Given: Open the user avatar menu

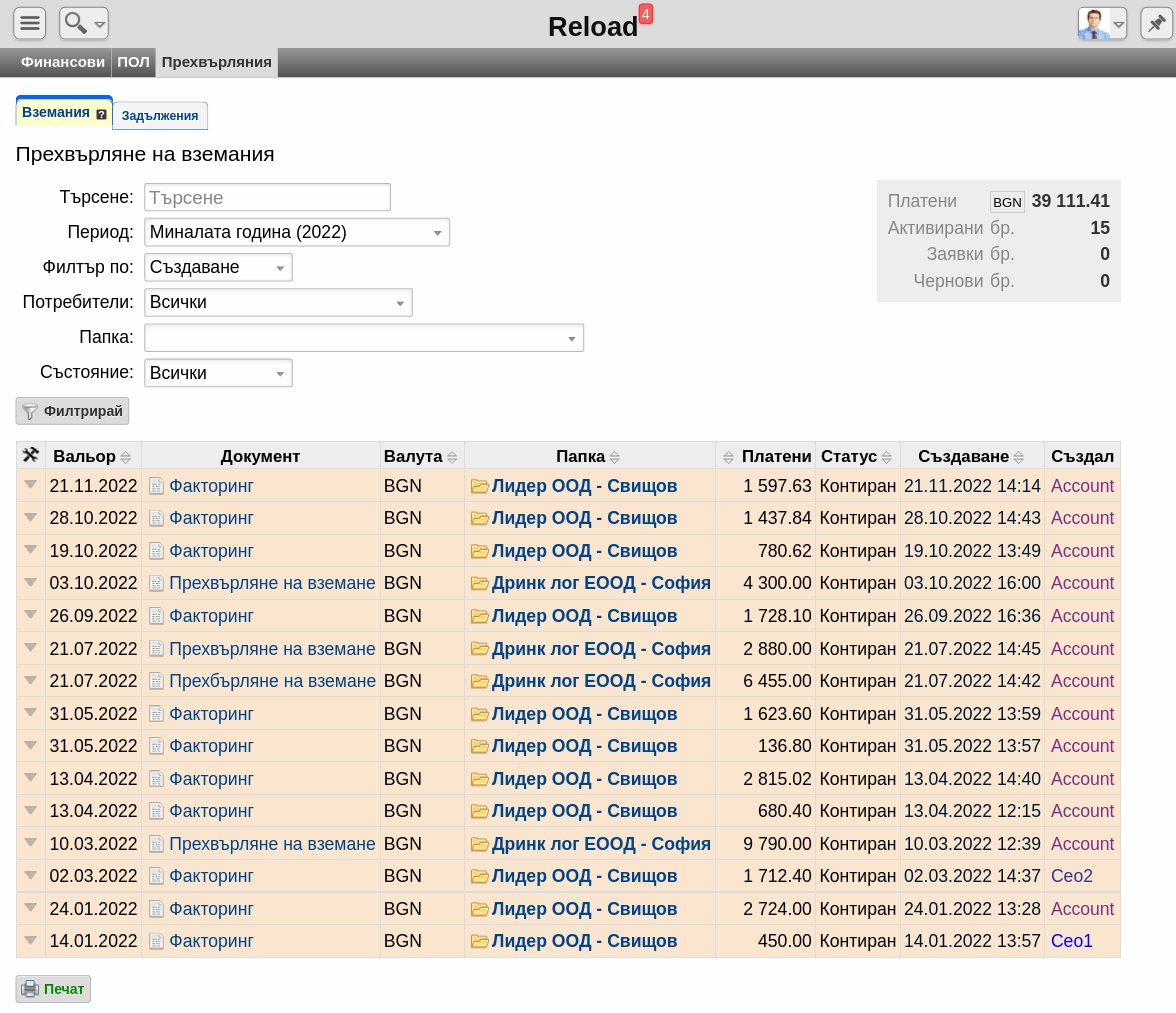Looking at the screenshot, I should (1102, 23).
